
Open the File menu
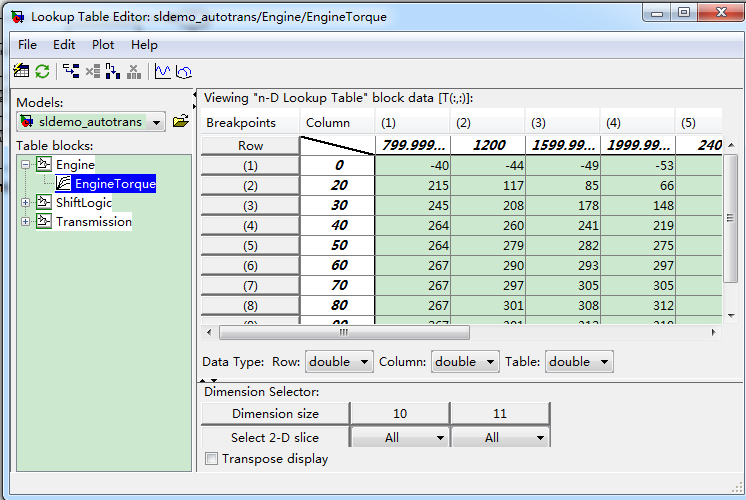point(27,45)
